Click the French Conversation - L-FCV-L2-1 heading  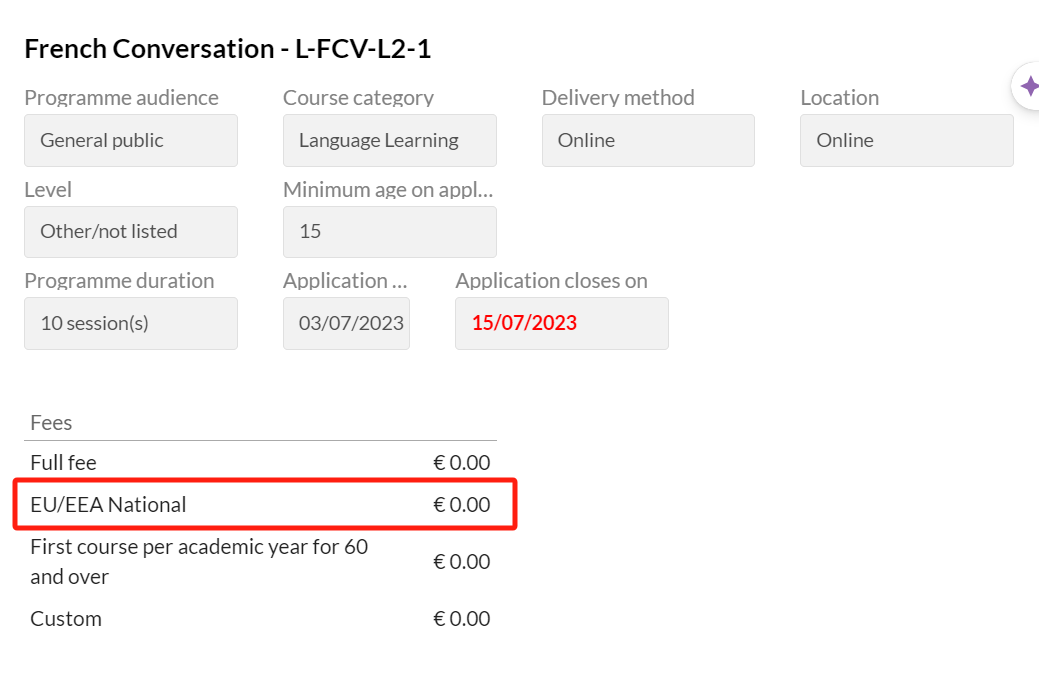click(x=228, y=49)
